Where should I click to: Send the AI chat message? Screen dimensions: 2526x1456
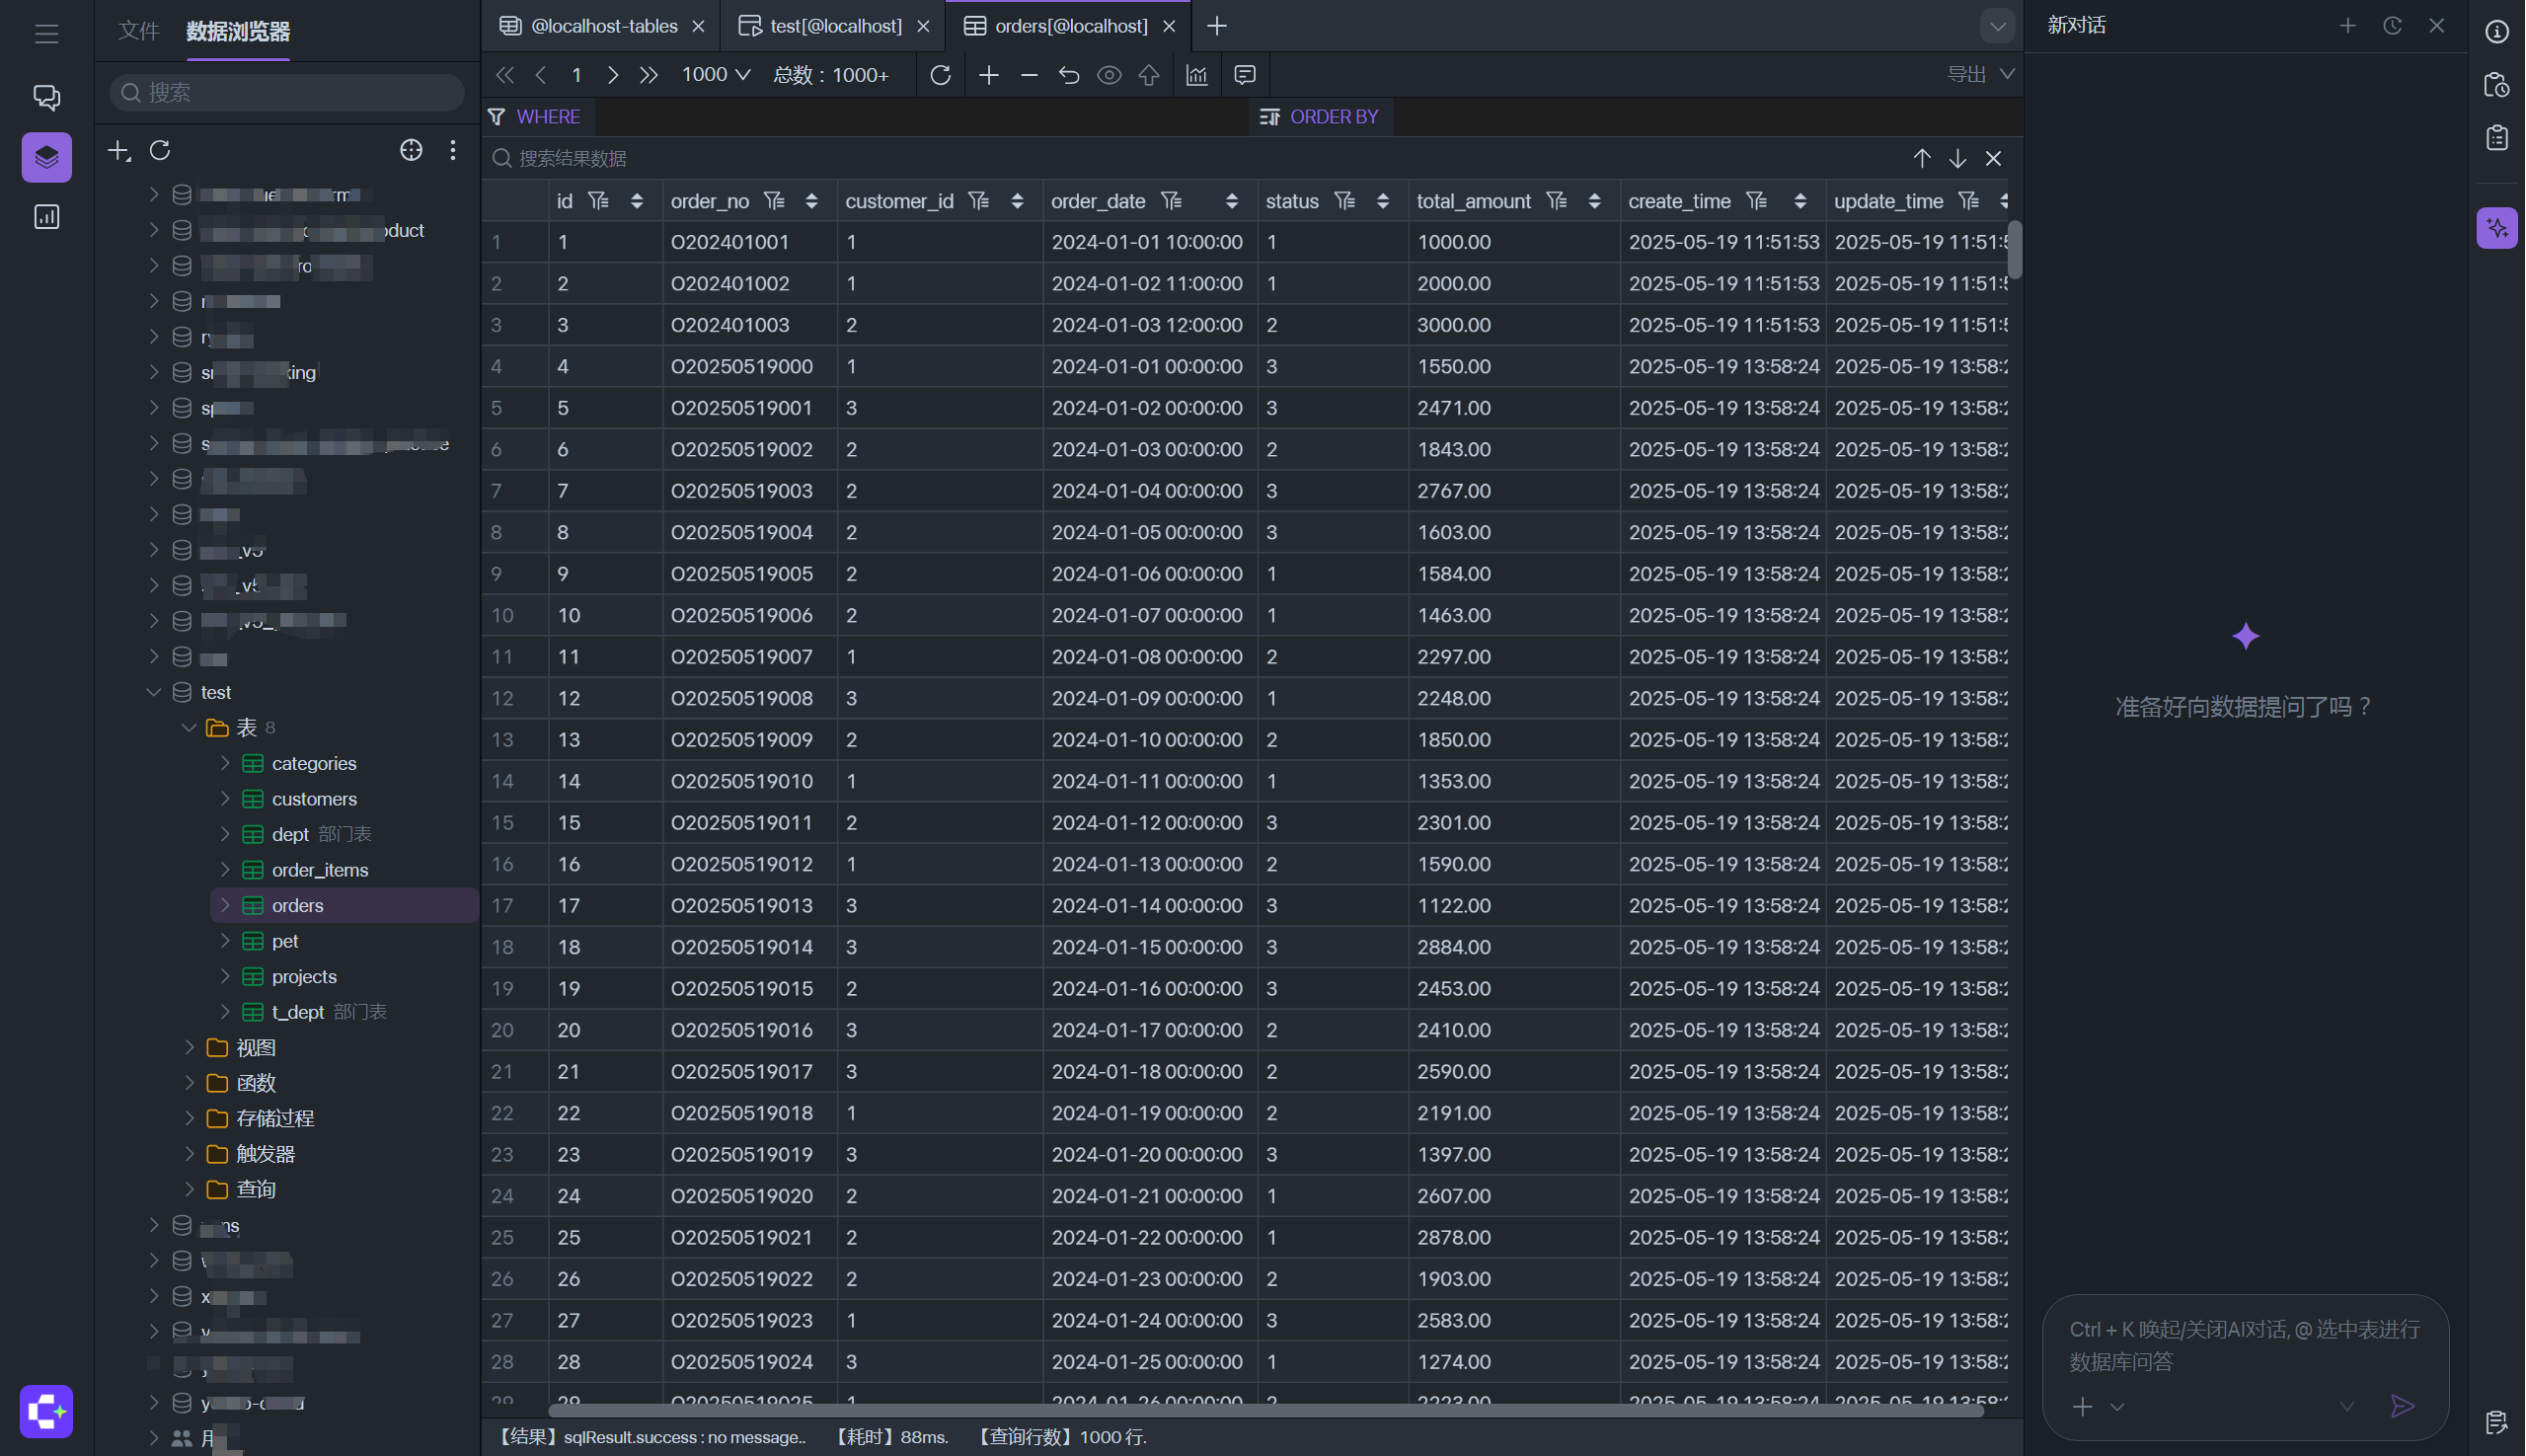pyautogui.click(x=2403, y=1406)
